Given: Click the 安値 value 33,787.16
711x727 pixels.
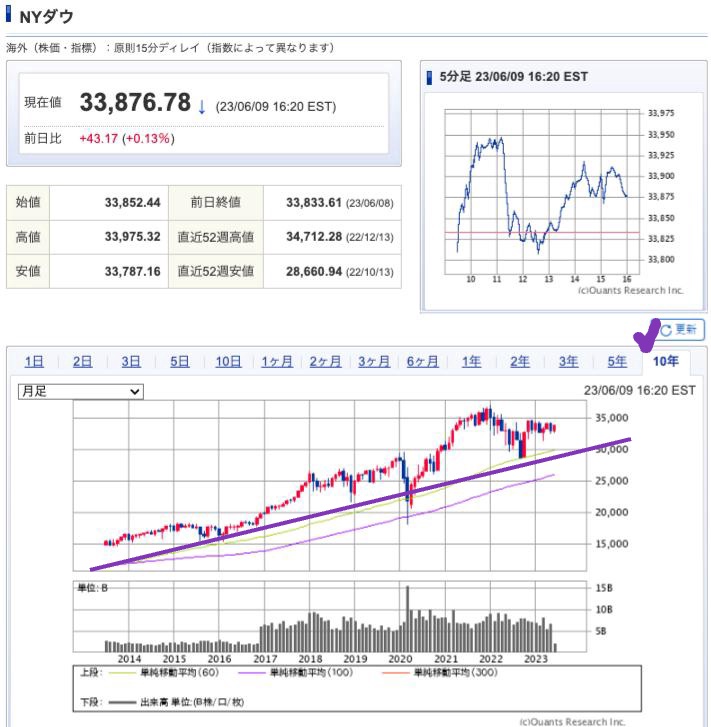Looking at the screenshot, I should tap(132, 271).
